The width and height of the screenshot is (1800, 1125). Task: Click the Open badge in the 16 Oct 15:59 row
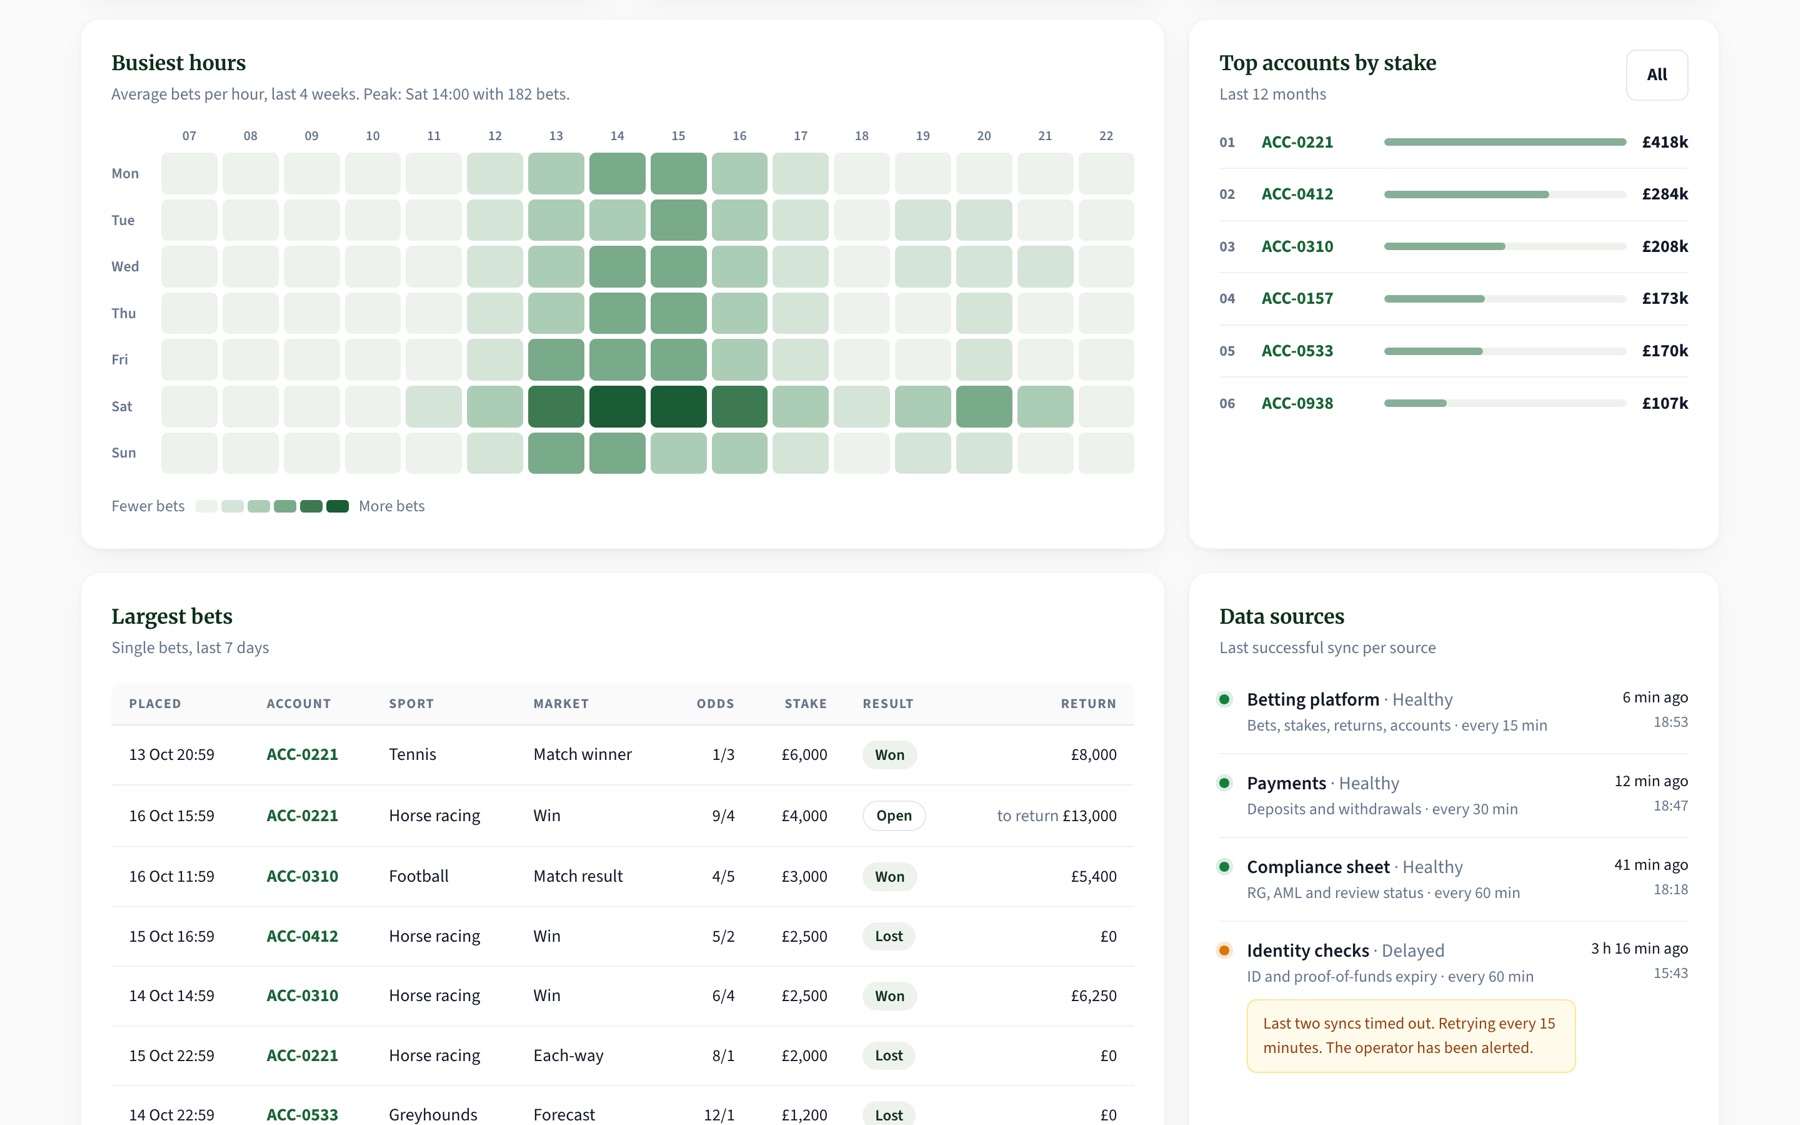point(894,816)
